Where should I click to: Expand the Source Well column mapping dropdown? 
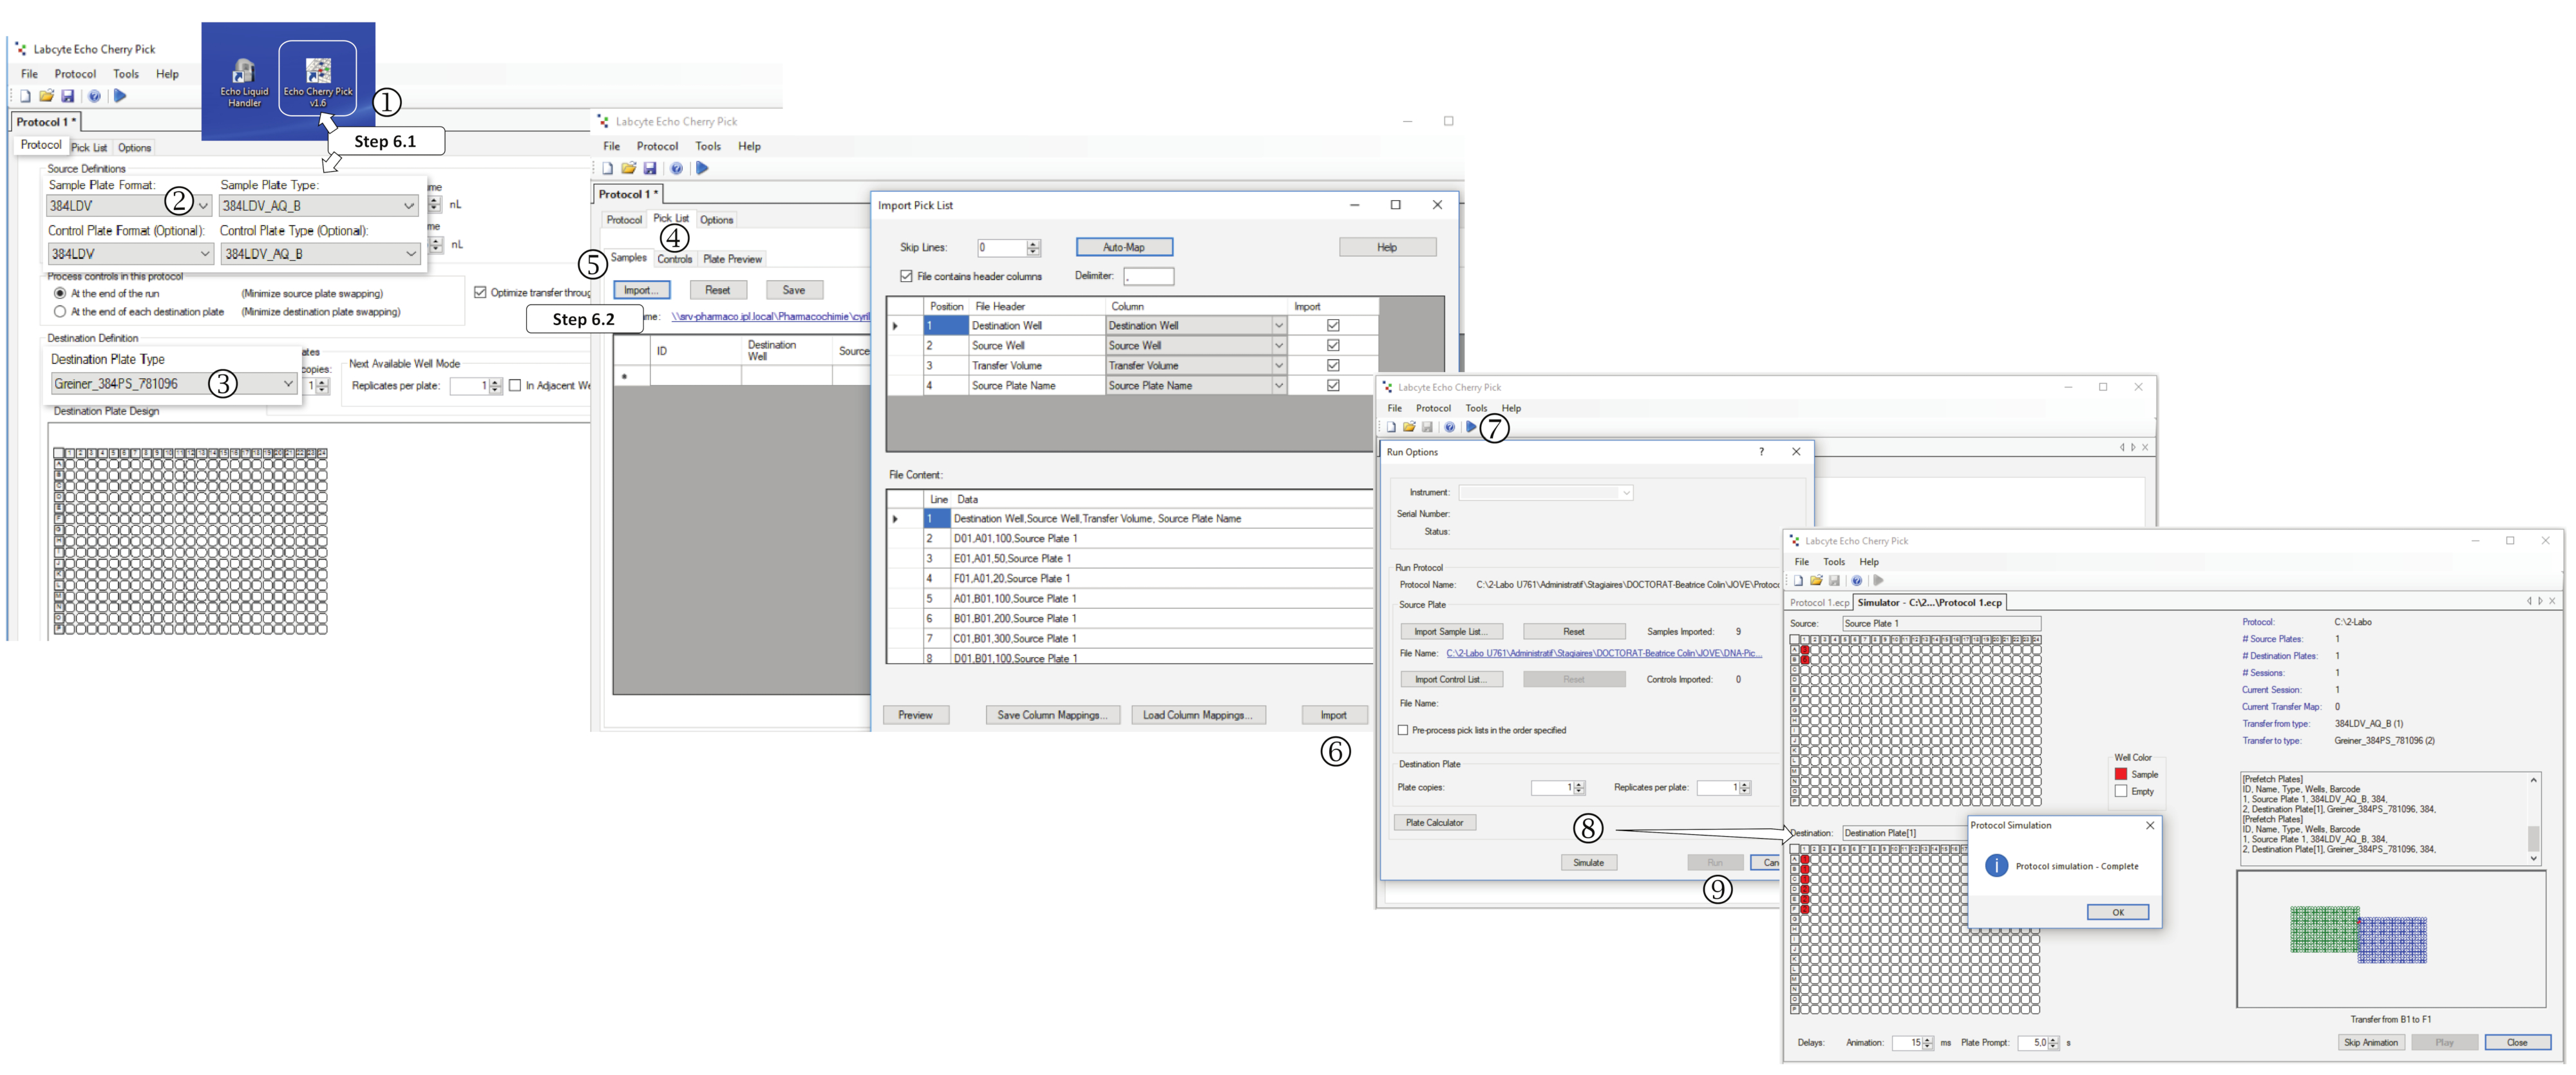1278,346
